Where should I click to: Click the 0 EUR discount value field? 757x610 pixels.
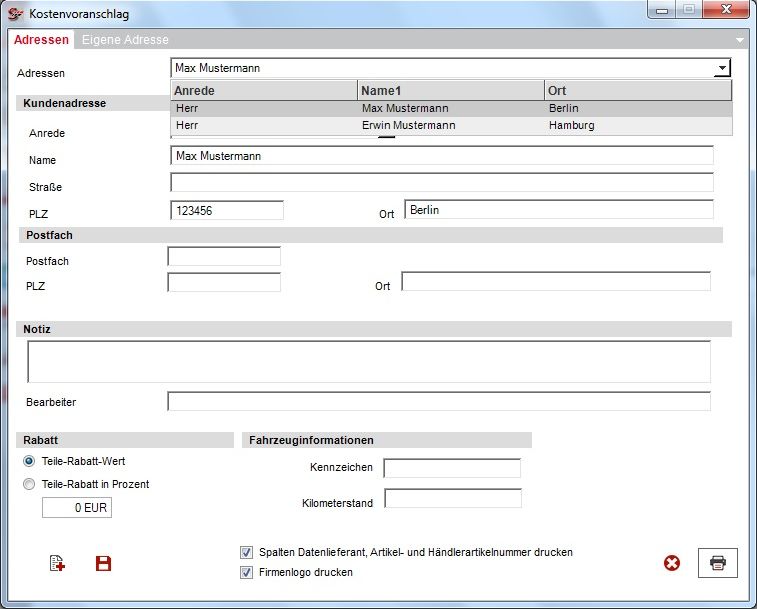tap(77, 508)
